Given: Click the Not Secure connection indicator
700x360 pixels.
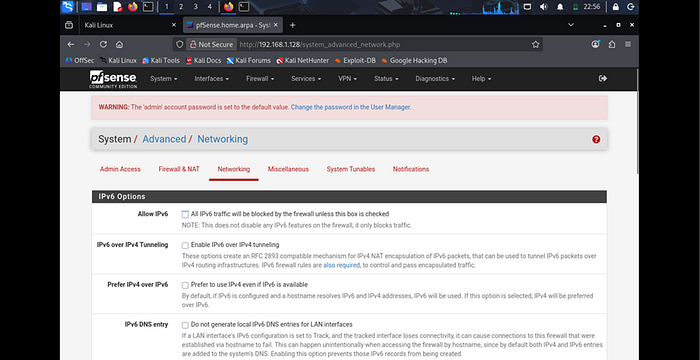Looking at the screenshot, I should [211, 44].
